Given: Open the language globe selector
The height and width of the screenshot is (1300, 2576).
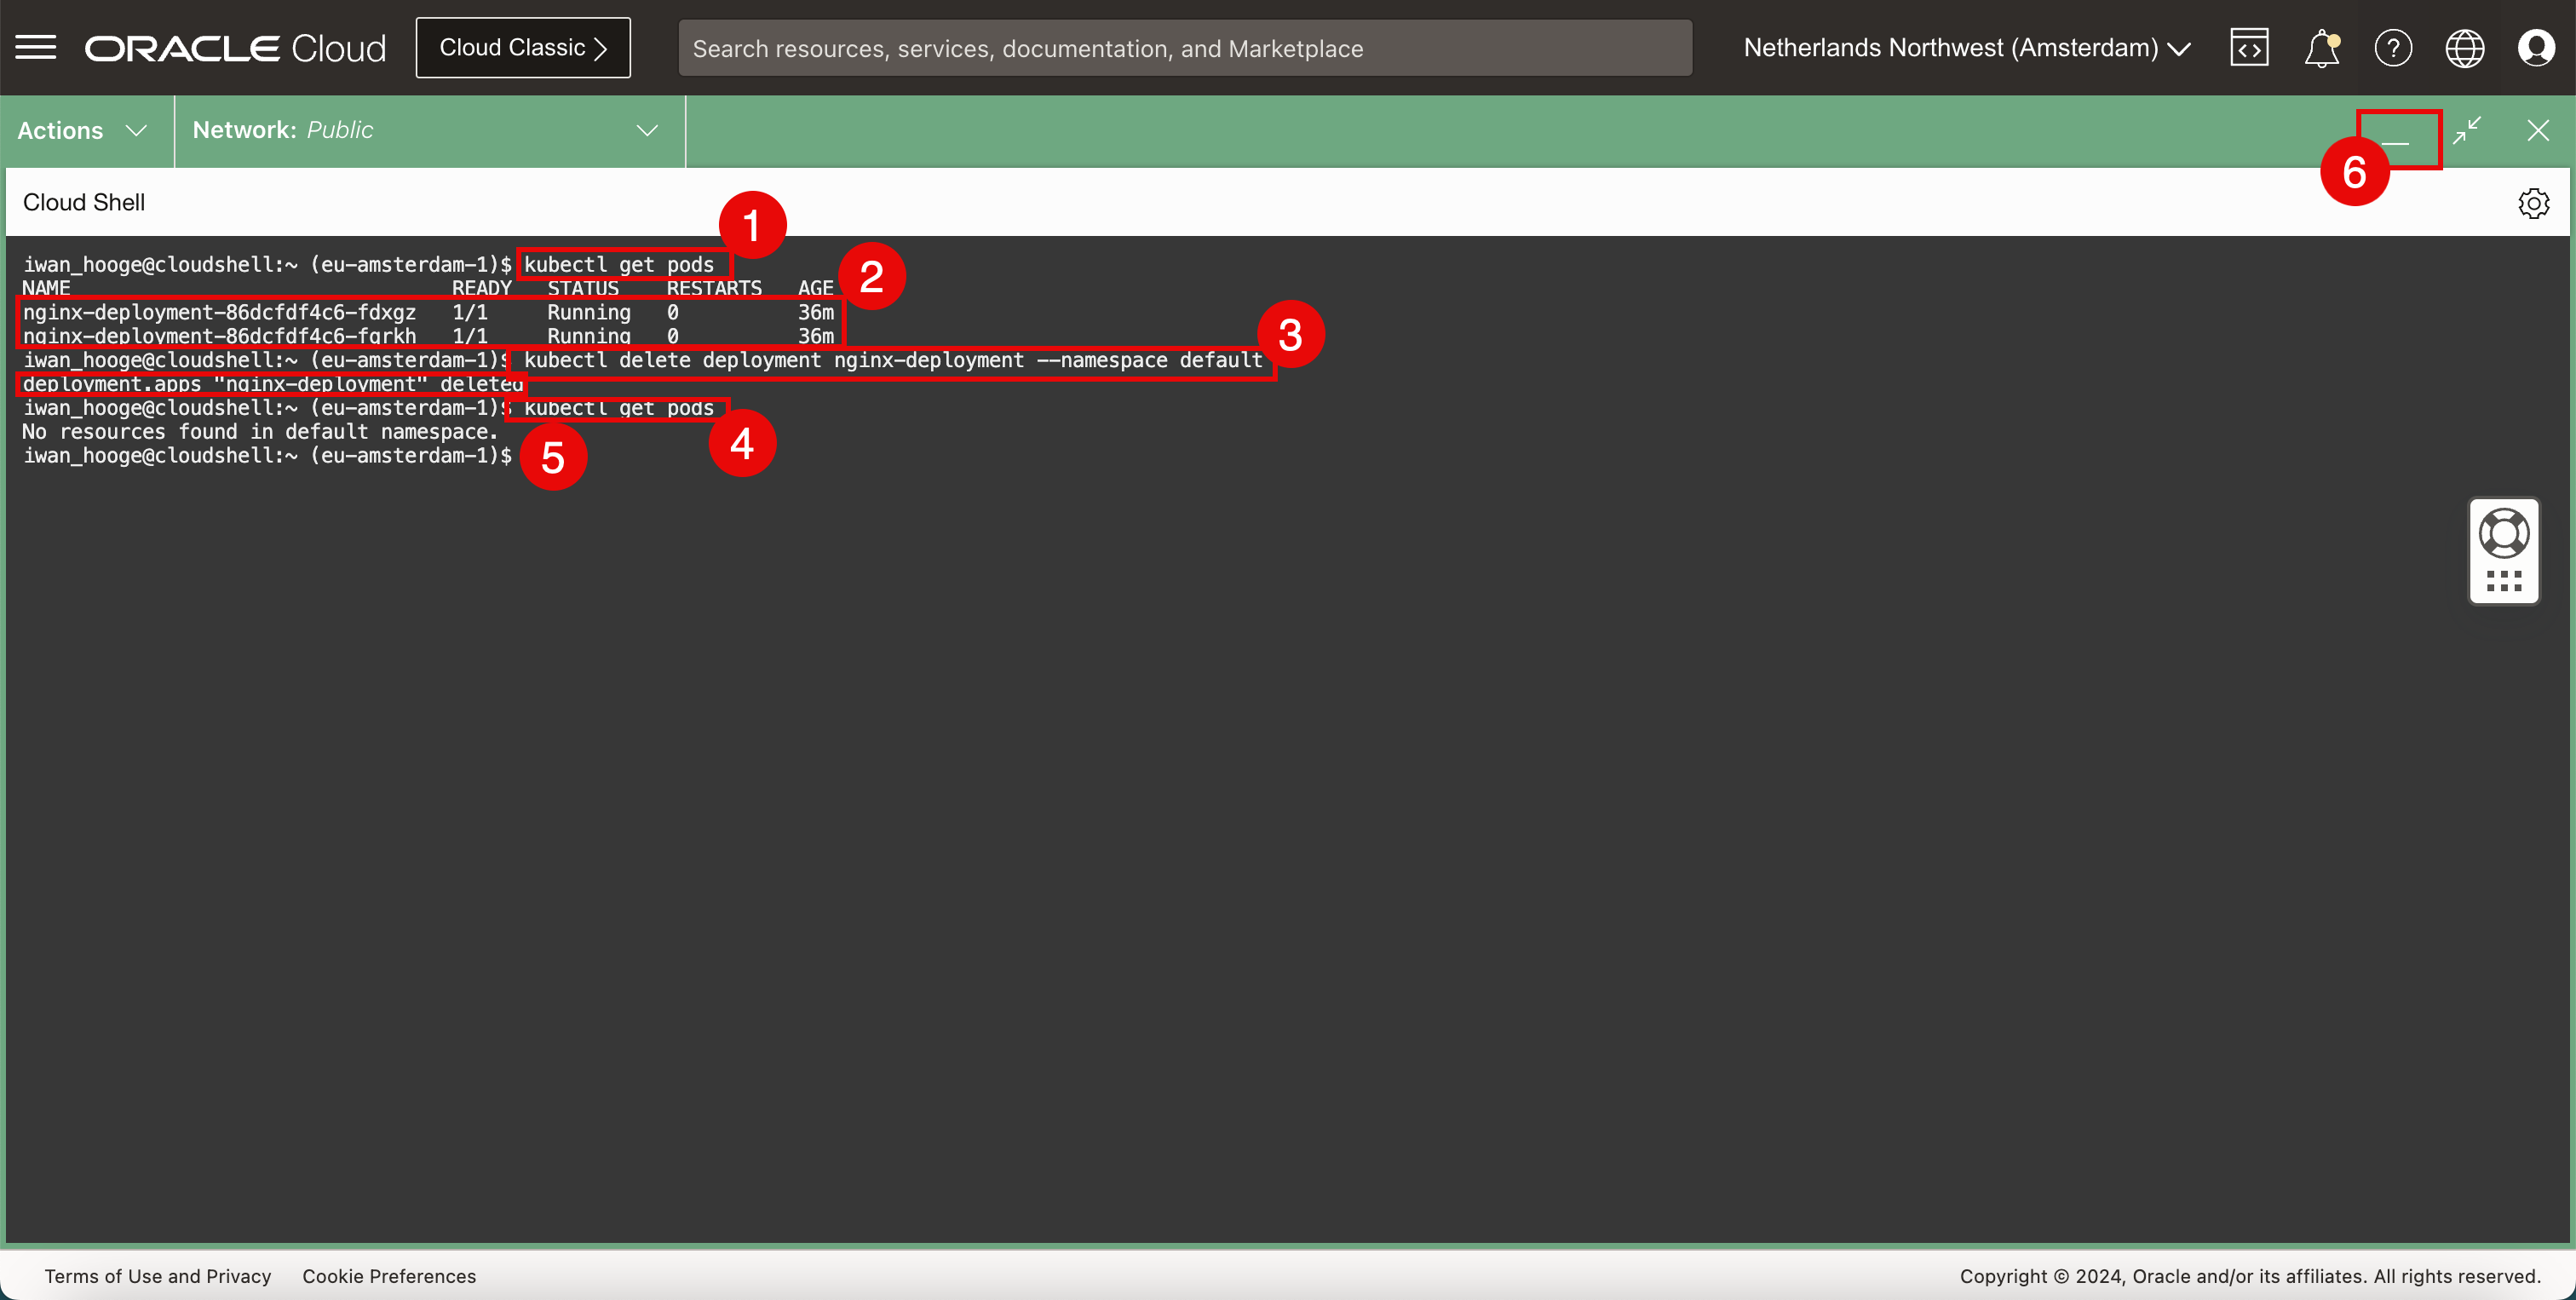Looking at the screenshot, I should point(2464,48).
